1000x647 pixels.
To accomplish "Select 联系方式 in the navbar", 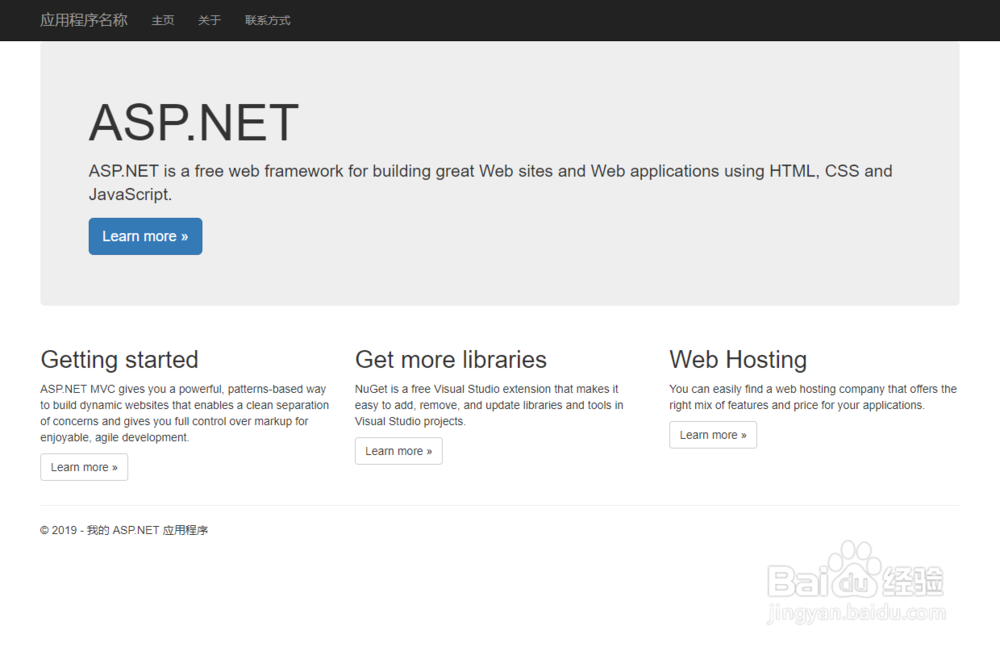I will [268, 20].
